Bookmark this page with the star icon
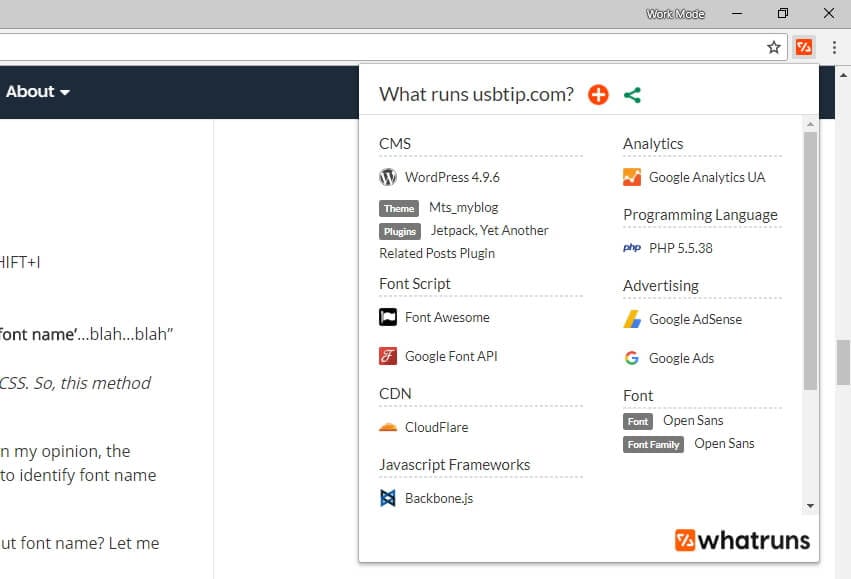Image resolution: width=851 pixels, height=579 pixels. pos(774,47)
